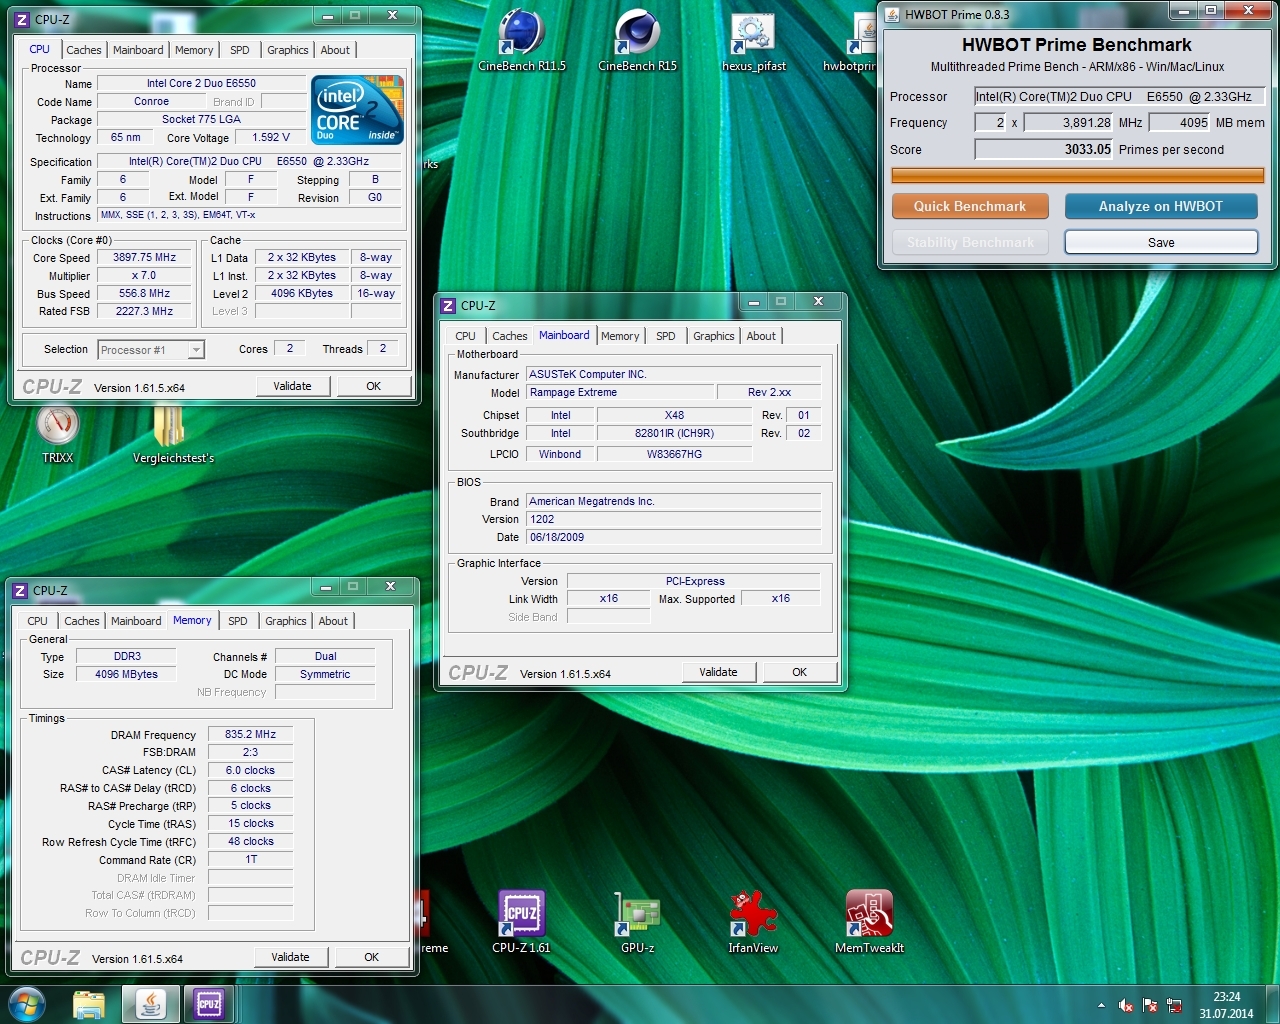Click Analyze on HWBOT button

(x=1161, y=206)
